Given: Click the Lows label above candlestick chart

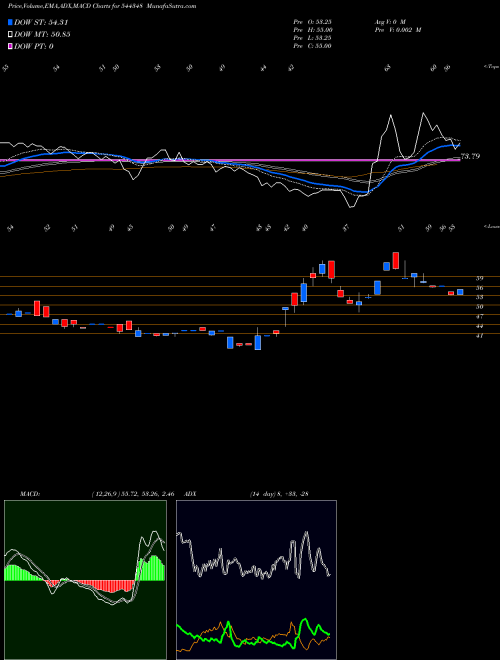Looking at the screenshot, I should point(491,226).
